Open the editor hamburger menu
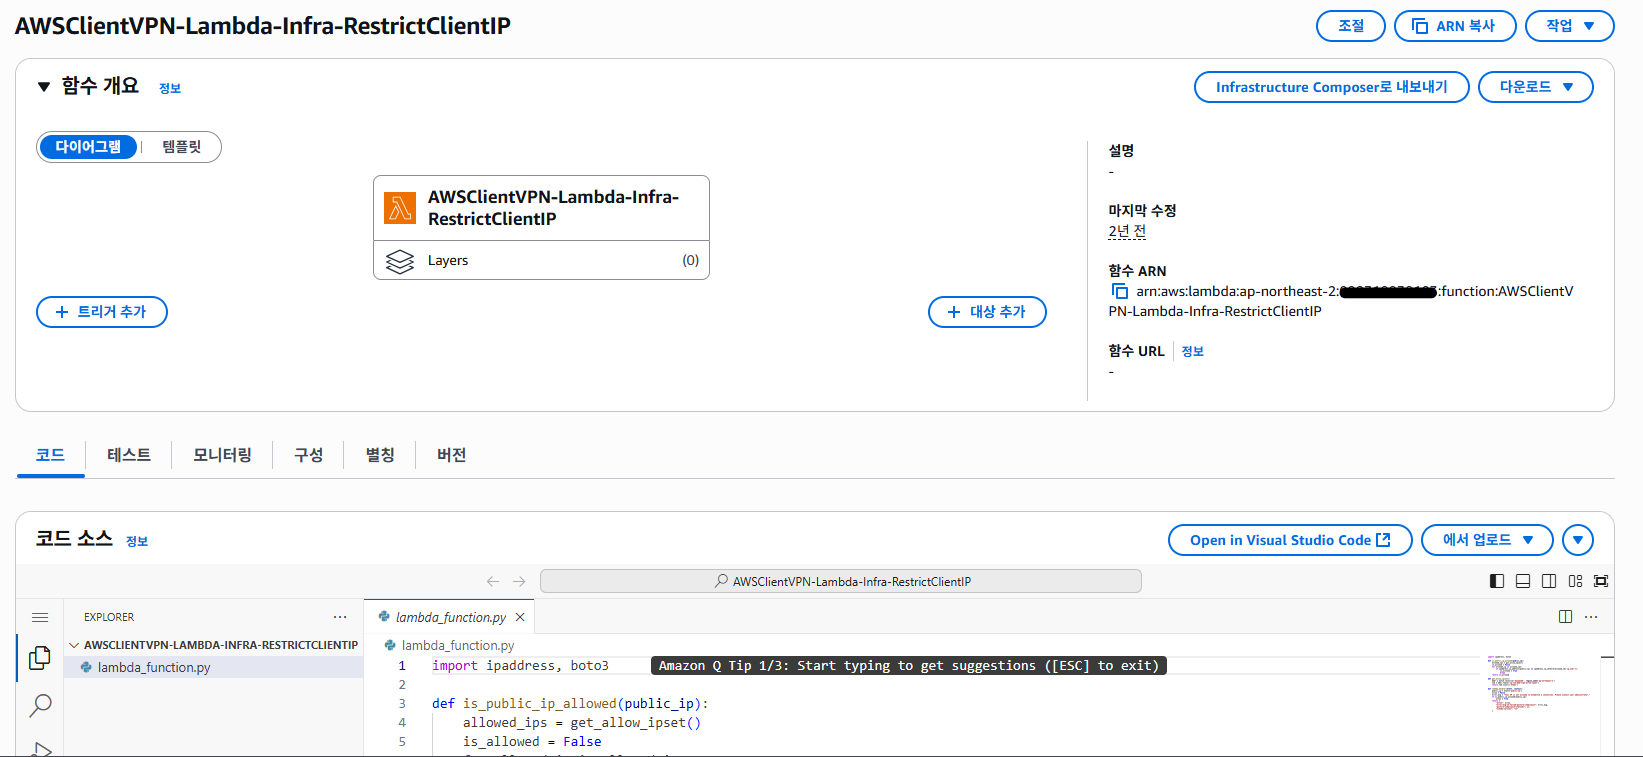Image resolution: width=1643 pixels, height=757 pixels. tap(40, 617)
